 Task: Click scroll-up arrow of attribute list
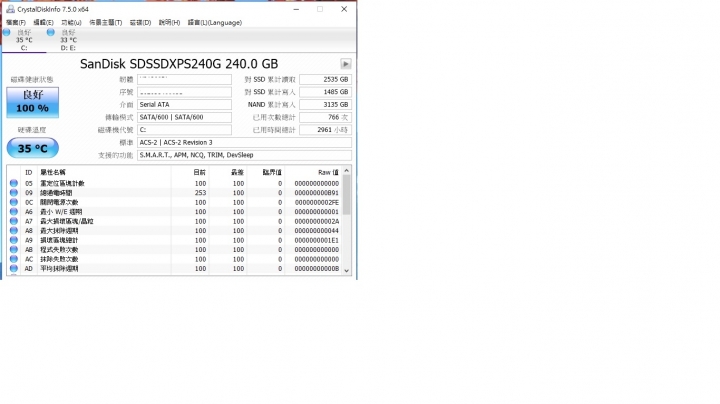(347, 171)
